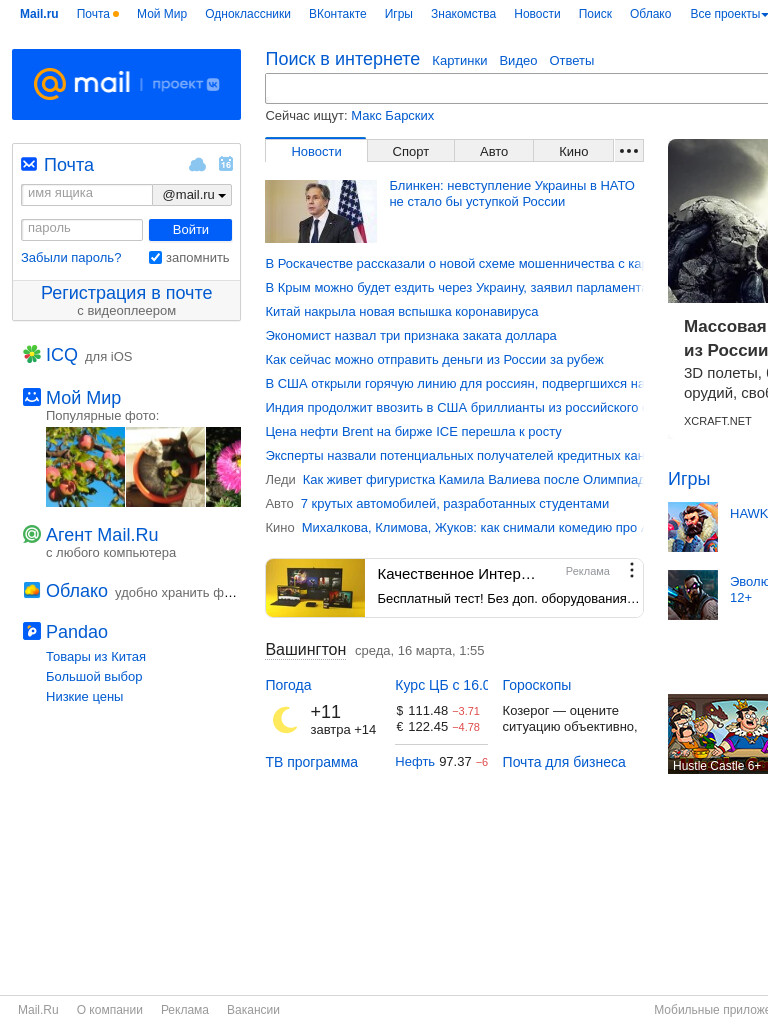768x1024 pixels.
Task: Open the ad options three-dot menu
Action: [x=632, y=570]
